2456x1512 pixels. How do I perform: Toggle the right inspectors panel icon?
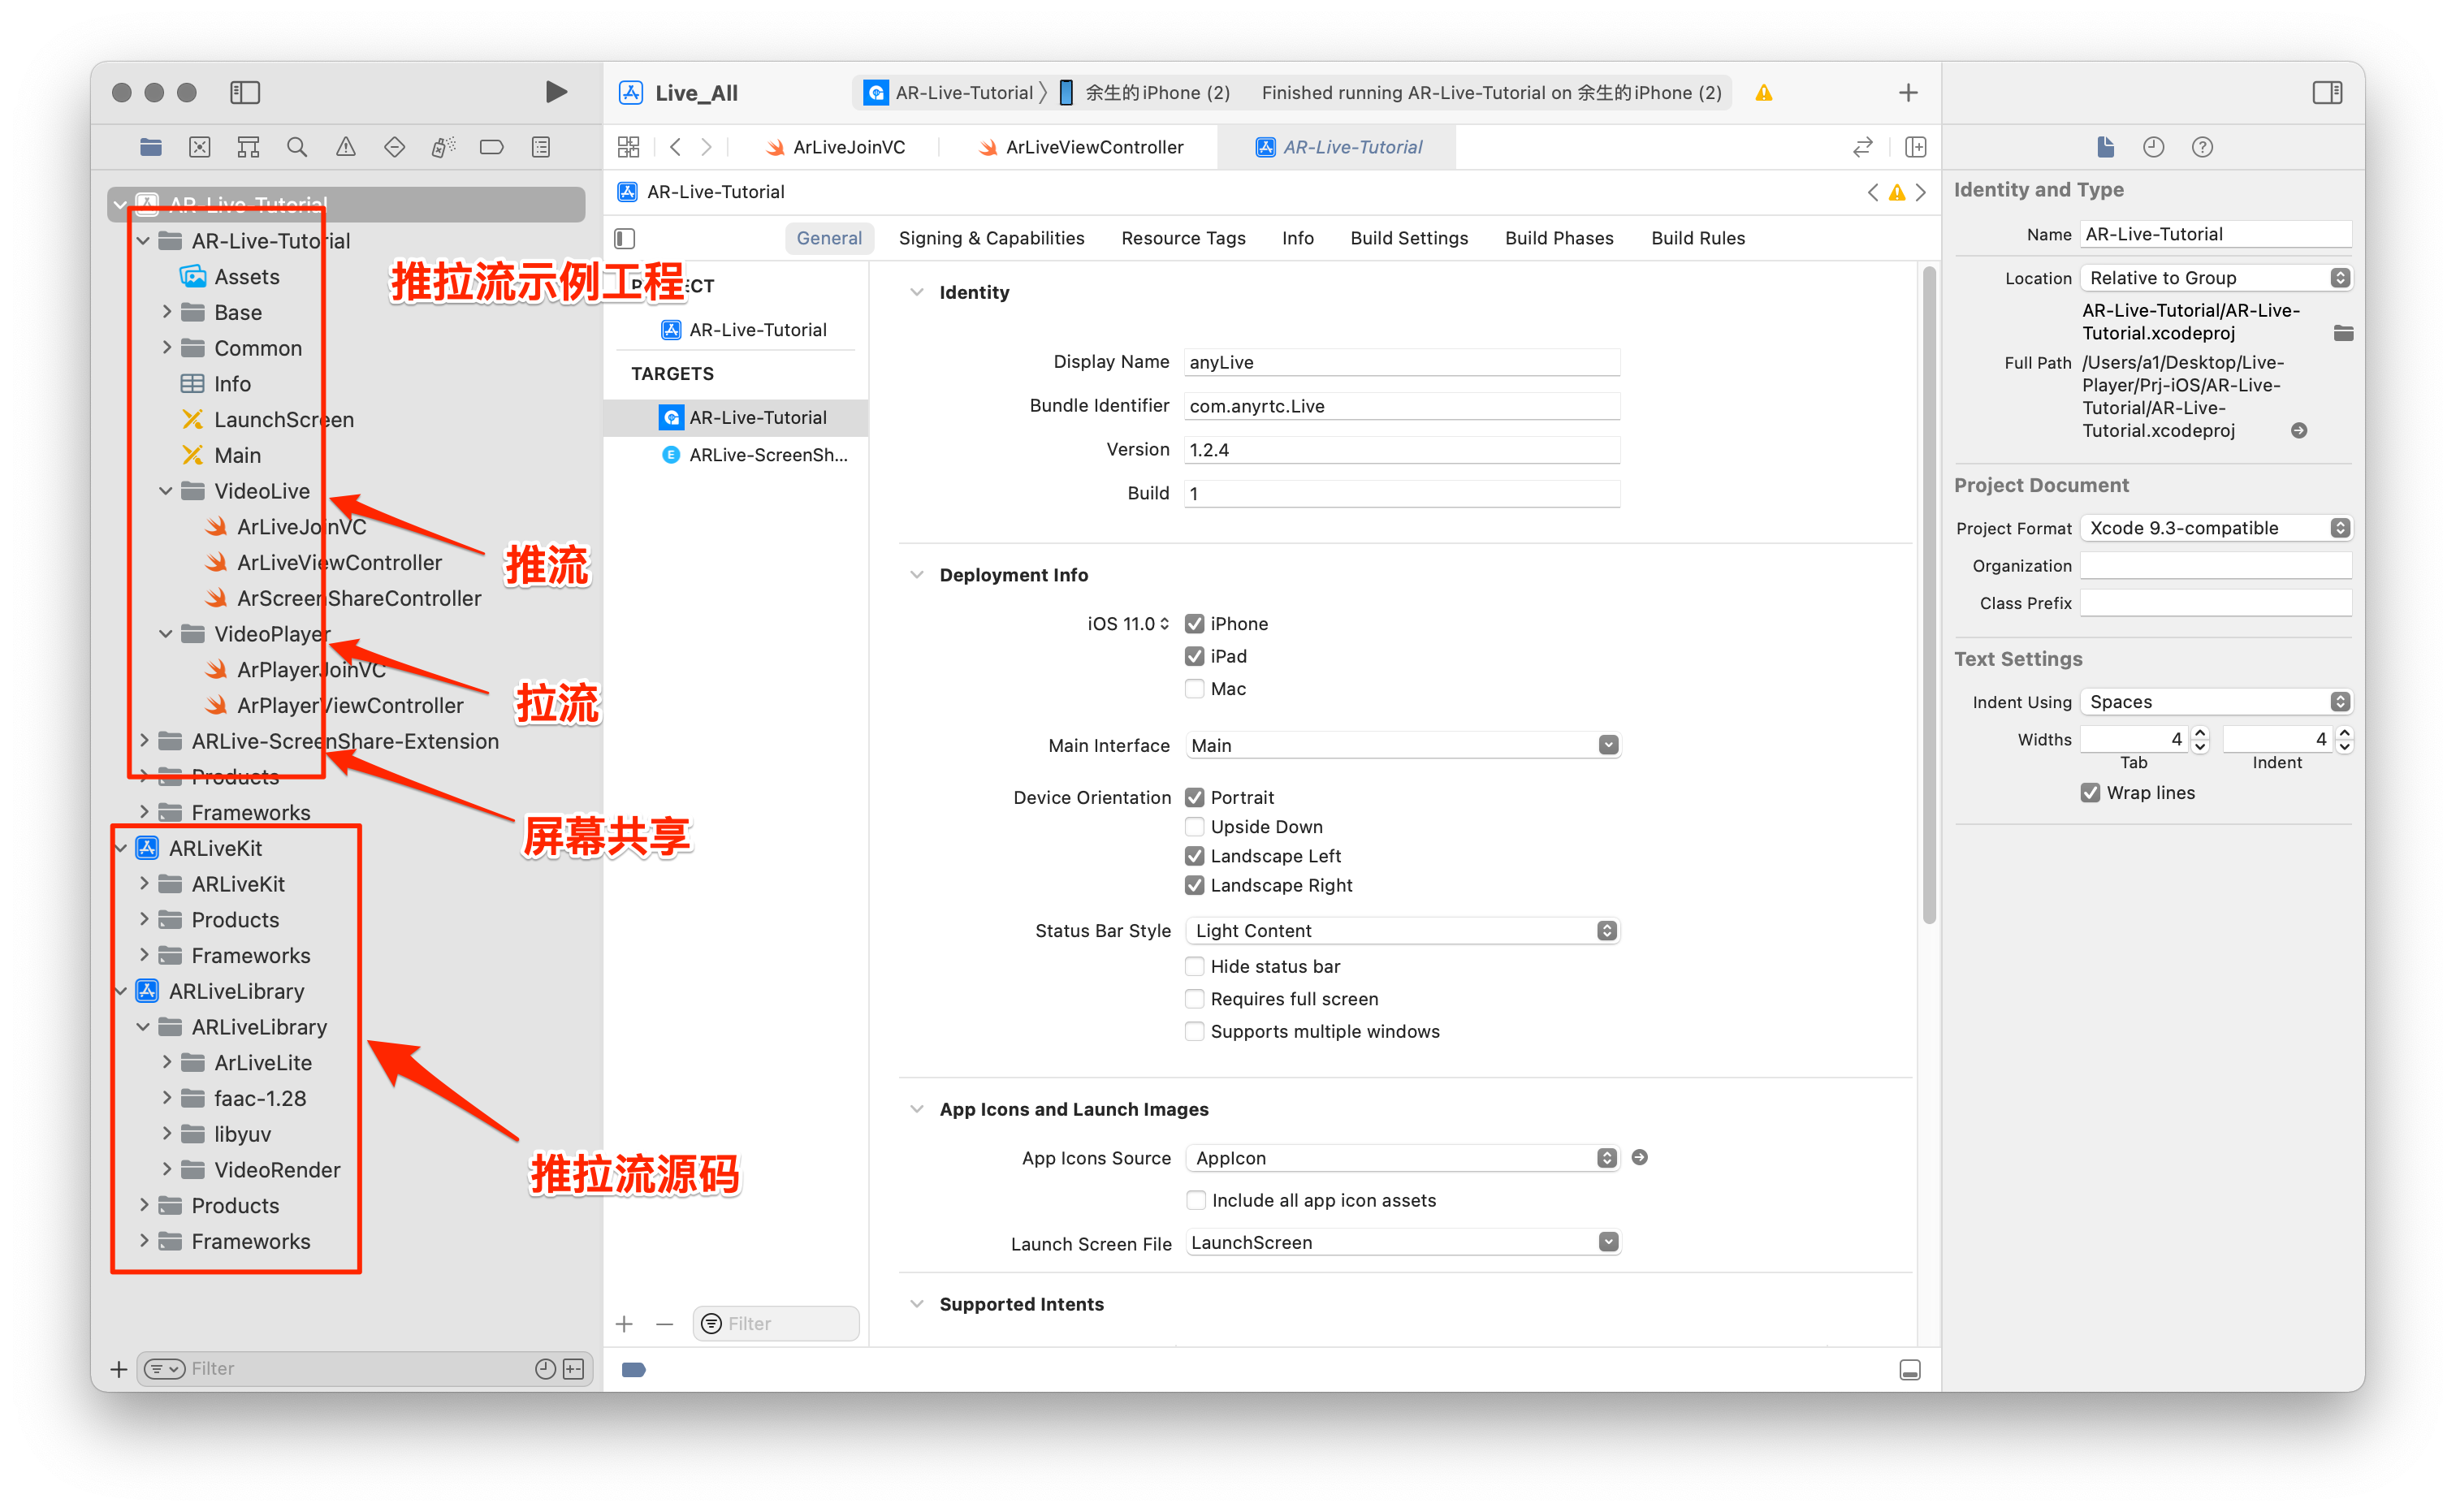pyautogui.click(x=2326, y=92)
